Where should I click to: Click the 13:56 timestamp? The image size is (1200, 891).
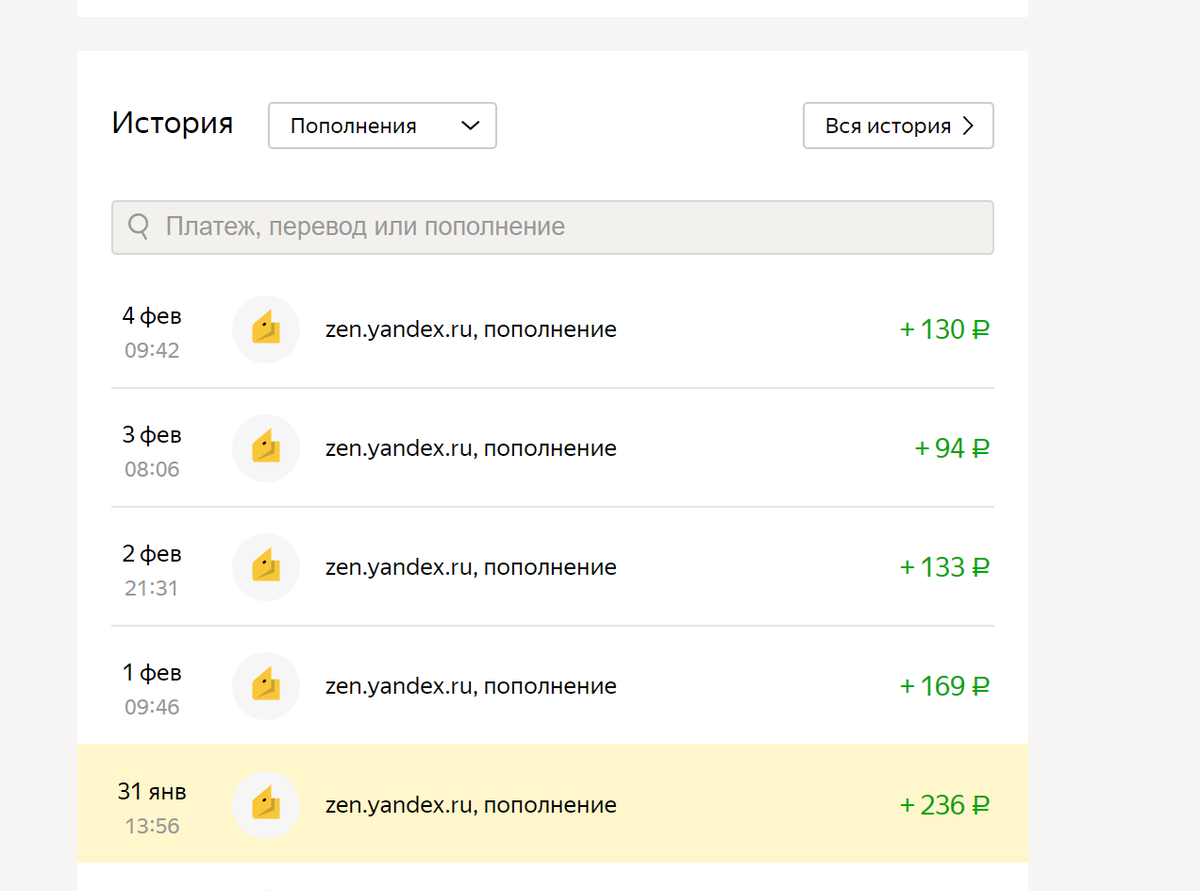[x=152, y=826]
